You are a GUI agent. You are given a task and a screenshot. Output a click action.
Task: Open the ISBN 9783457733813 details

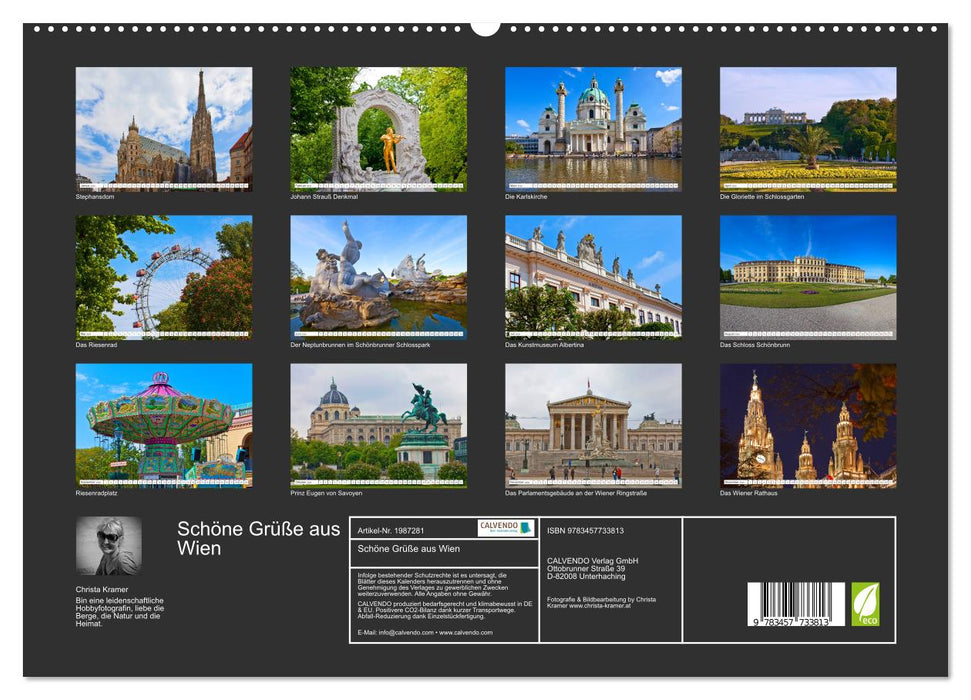tap(584, 530)
